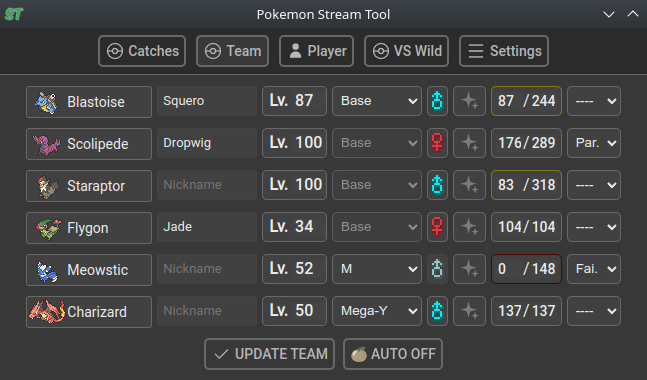Open Blastoise's status condition dropdown
Viewport: 647px width, 380px height.
point(594,101)
